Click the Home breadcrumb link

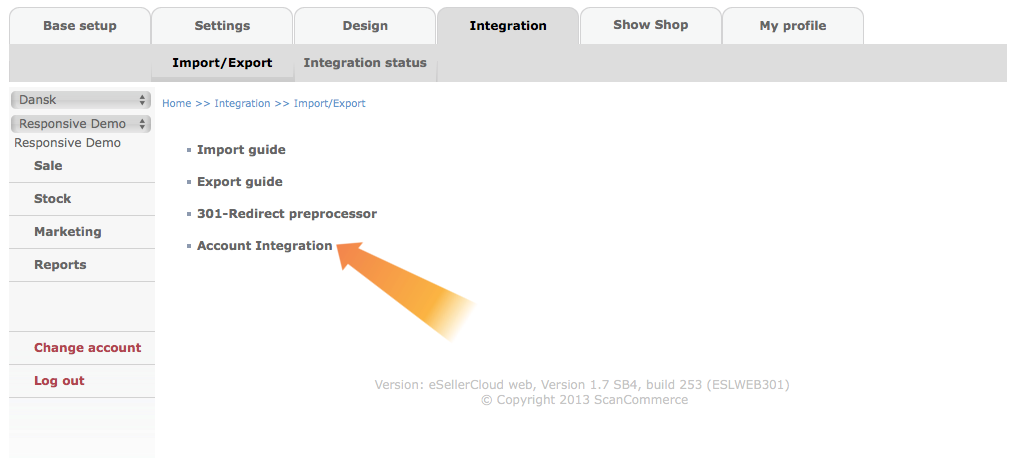coord(176,103)
